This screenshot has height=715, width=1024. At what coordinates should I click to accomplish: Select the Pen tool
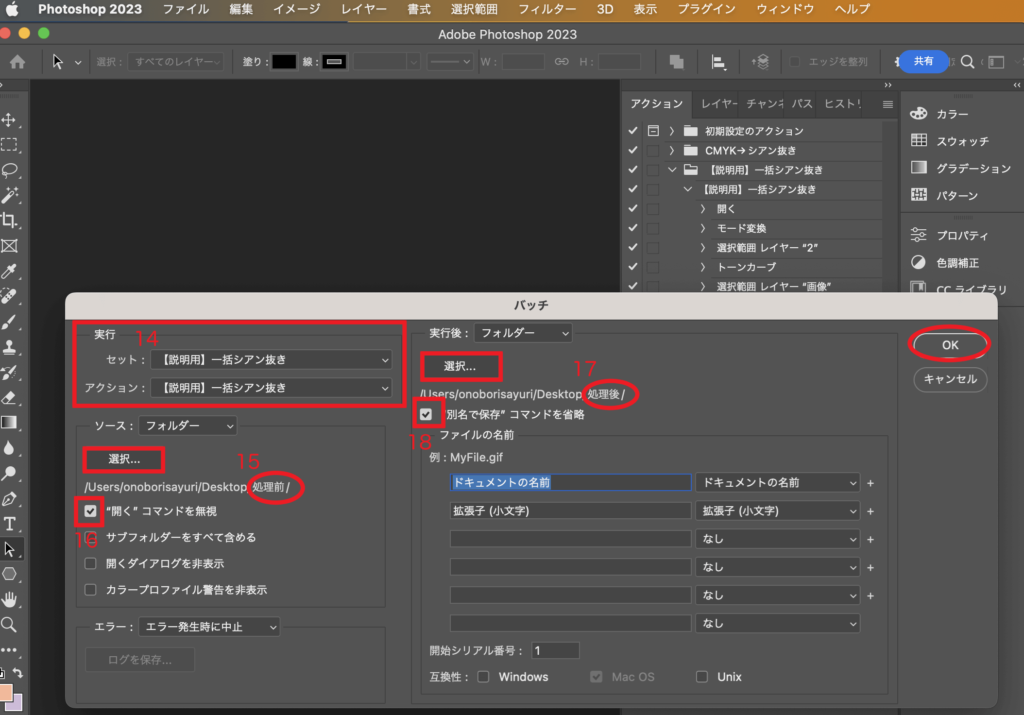9,499
